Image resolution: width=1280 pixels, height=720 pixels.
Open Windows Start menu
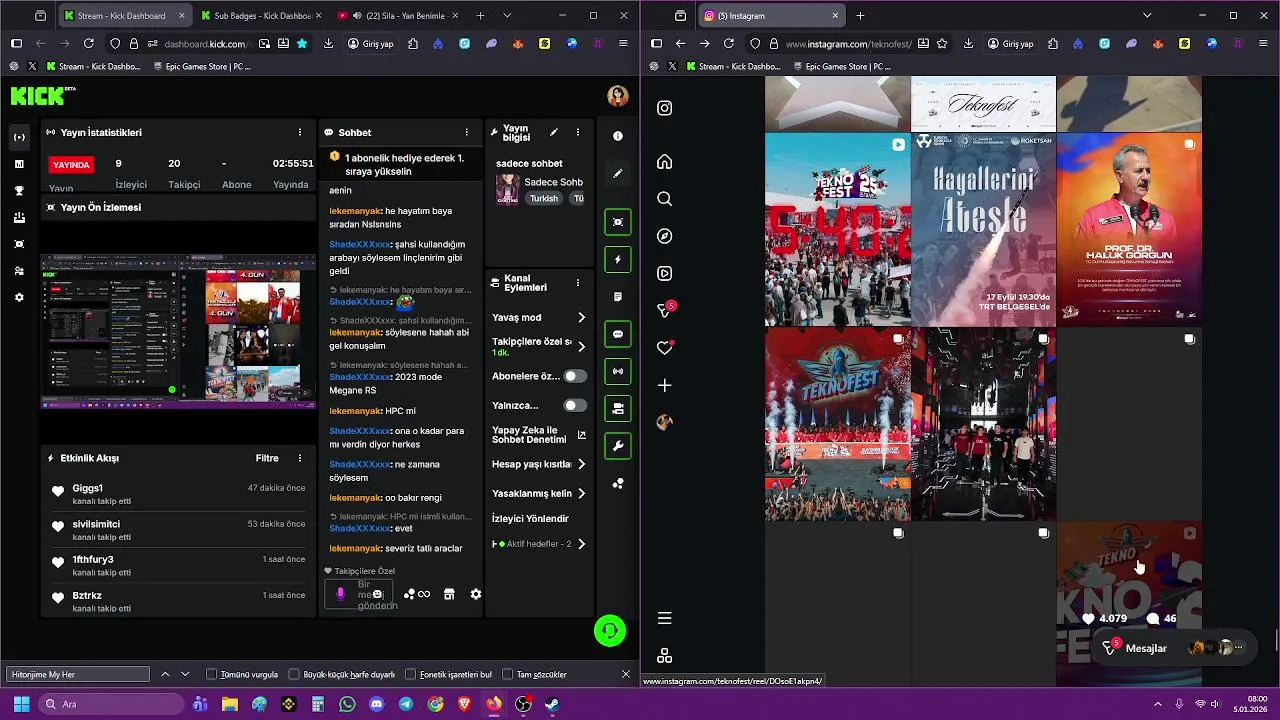pyautogui.click(x=21, y=704)
